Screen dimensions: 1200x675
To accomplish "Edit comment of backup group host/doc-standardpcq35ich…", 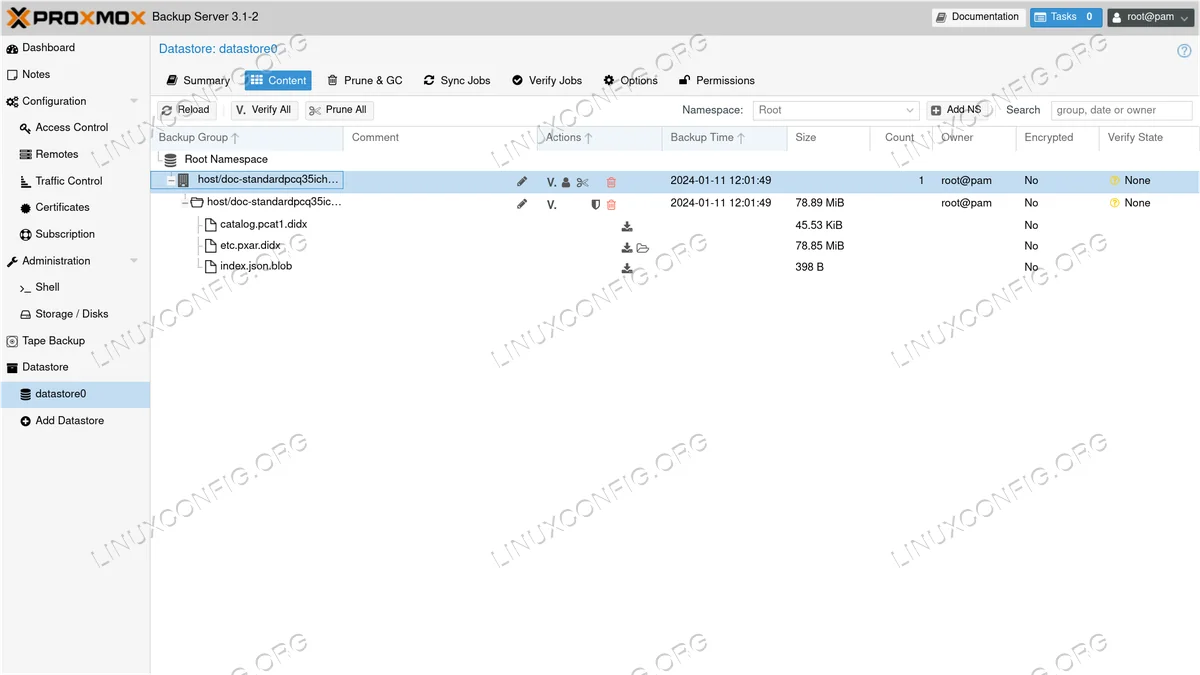I will 521,182.
